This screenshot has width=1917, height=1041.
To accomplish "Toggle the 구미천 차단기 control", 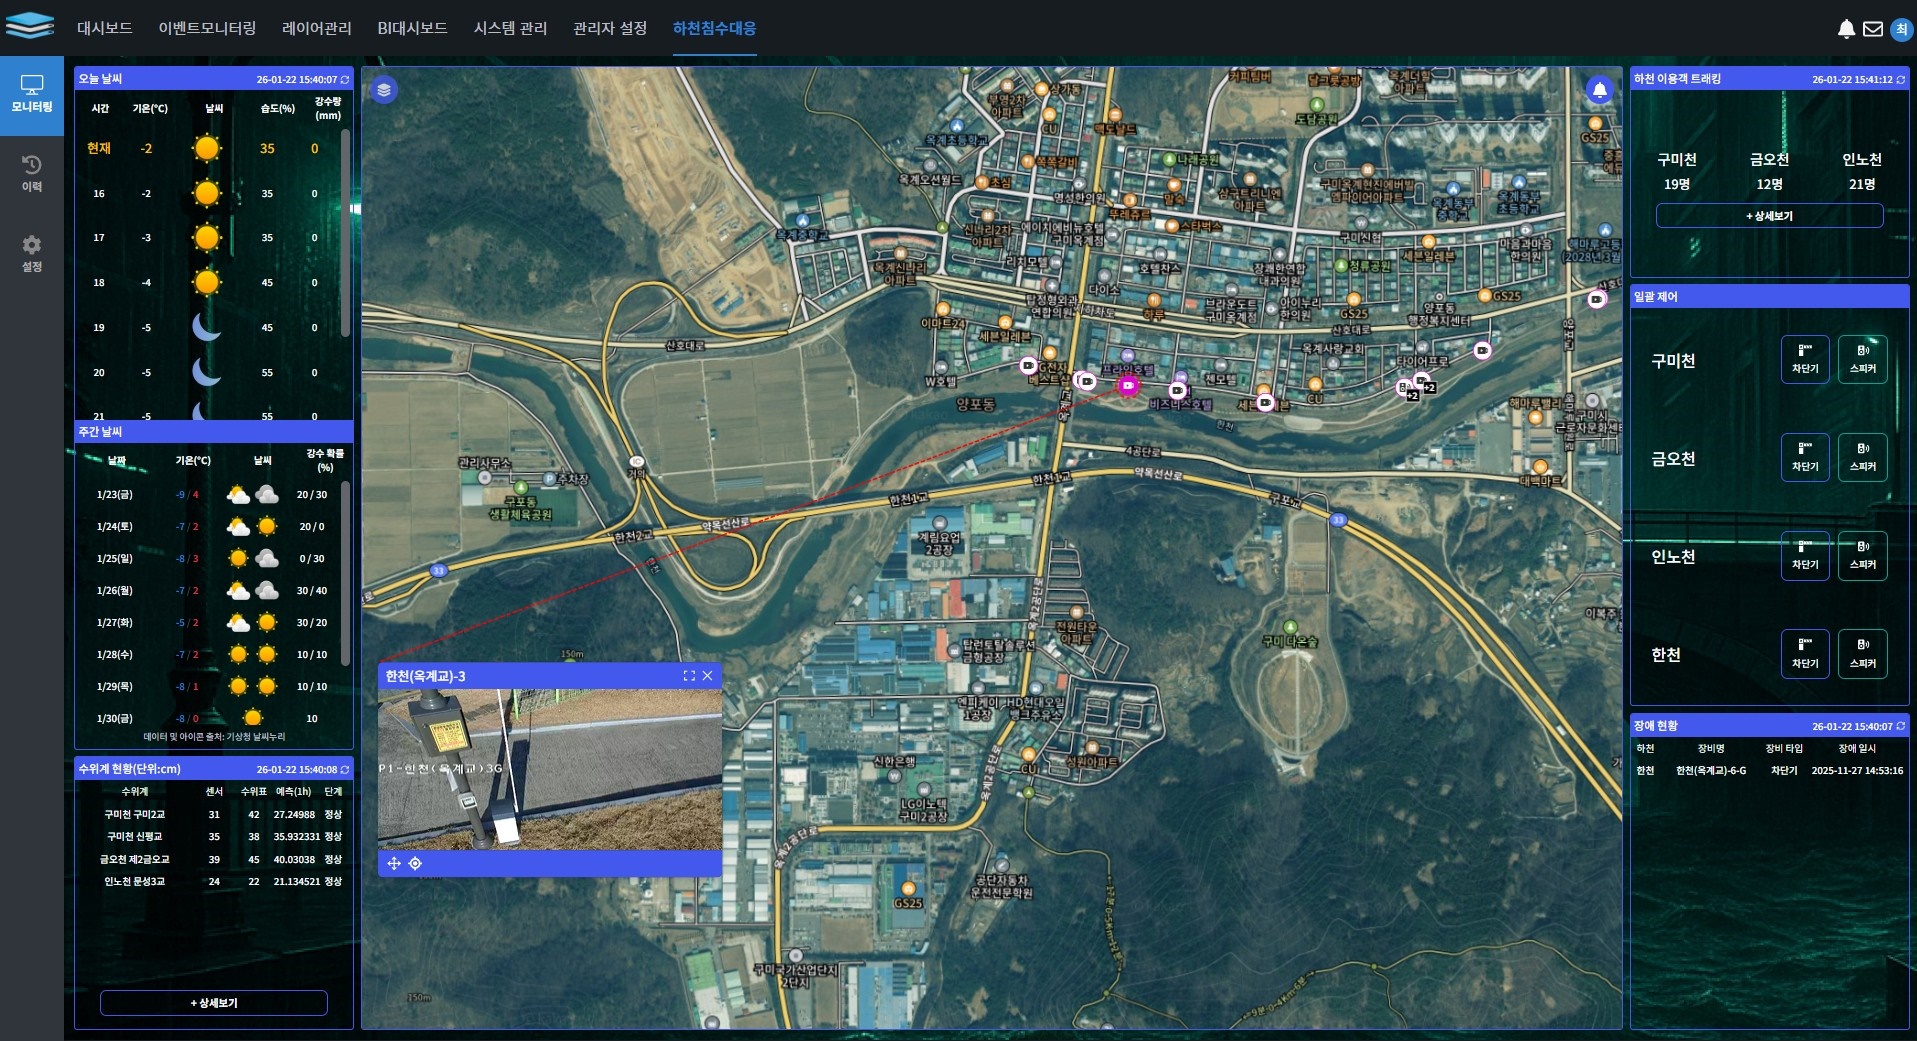I will click(x=1805, y=359).
